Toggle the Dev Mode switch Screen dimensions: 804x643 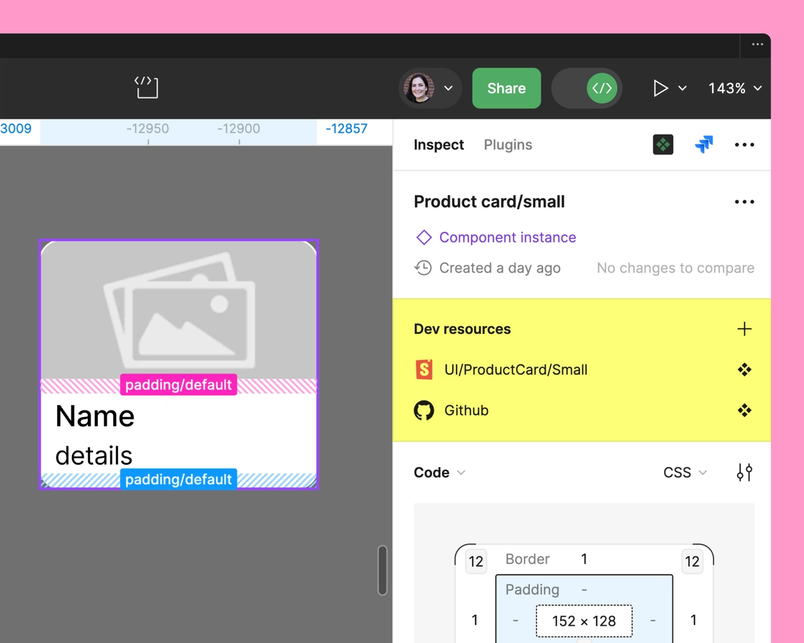pos(586,88)
